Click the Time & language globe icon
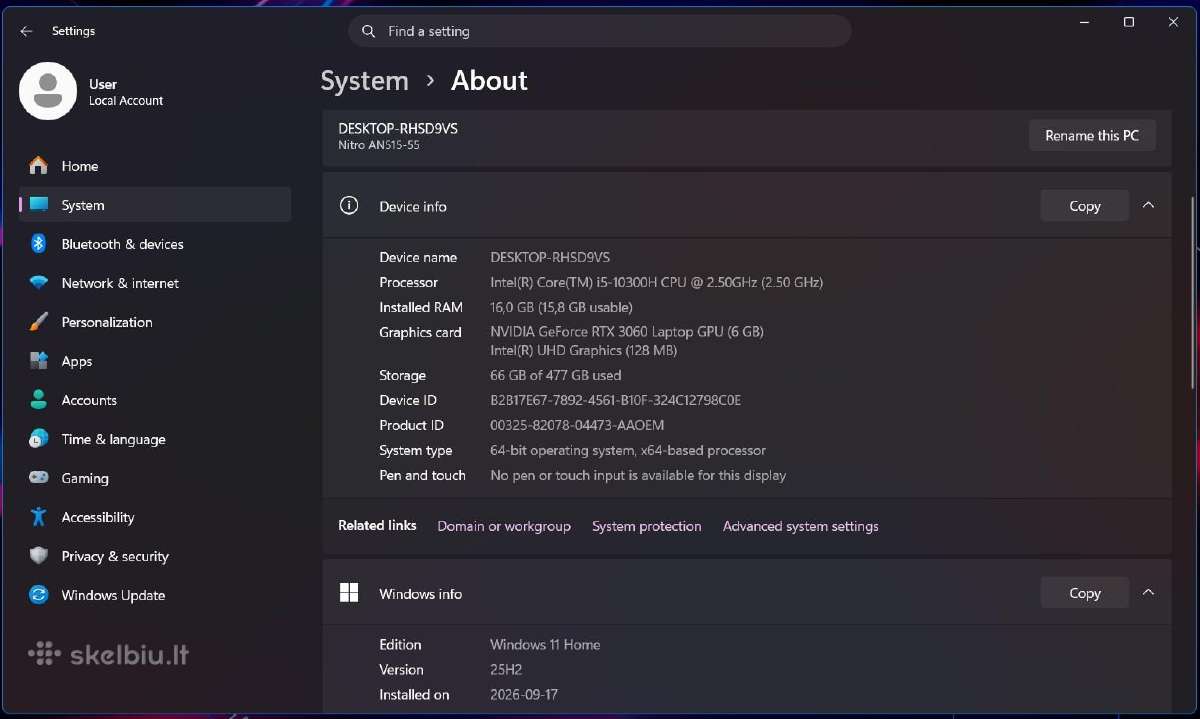Viewport: 1200px width, 719px height. (38, 439)
